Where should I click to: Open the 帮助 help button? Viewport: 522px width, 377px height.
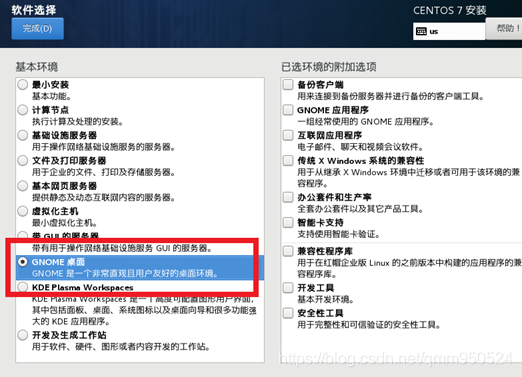coord(504,29)
